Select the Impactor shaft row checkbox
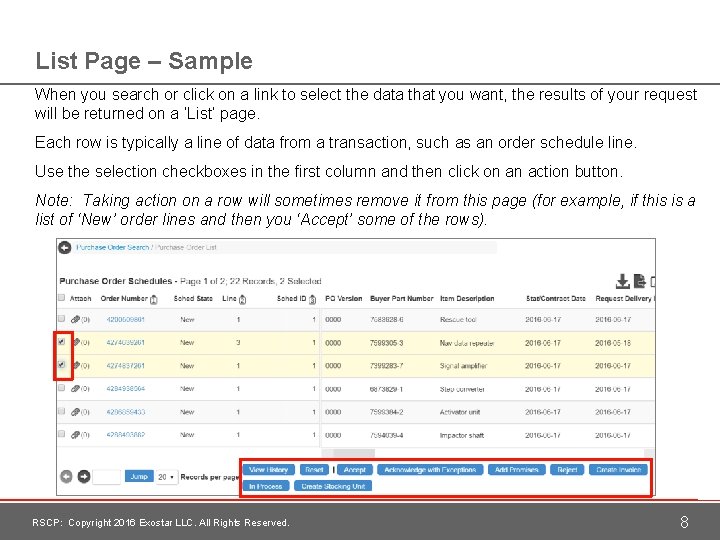This screenshot has height=540, width=720. pos(62,433)
